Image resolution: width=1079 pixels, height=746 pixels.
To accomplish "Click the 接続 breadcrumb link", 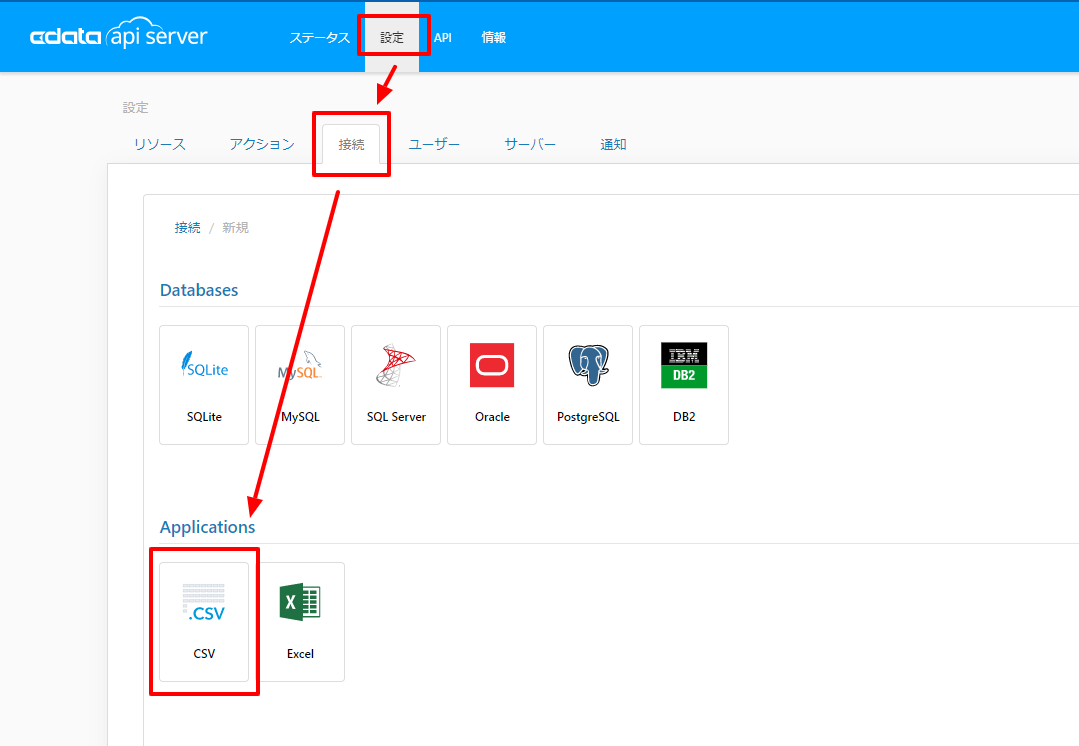I will coord(187,228).
